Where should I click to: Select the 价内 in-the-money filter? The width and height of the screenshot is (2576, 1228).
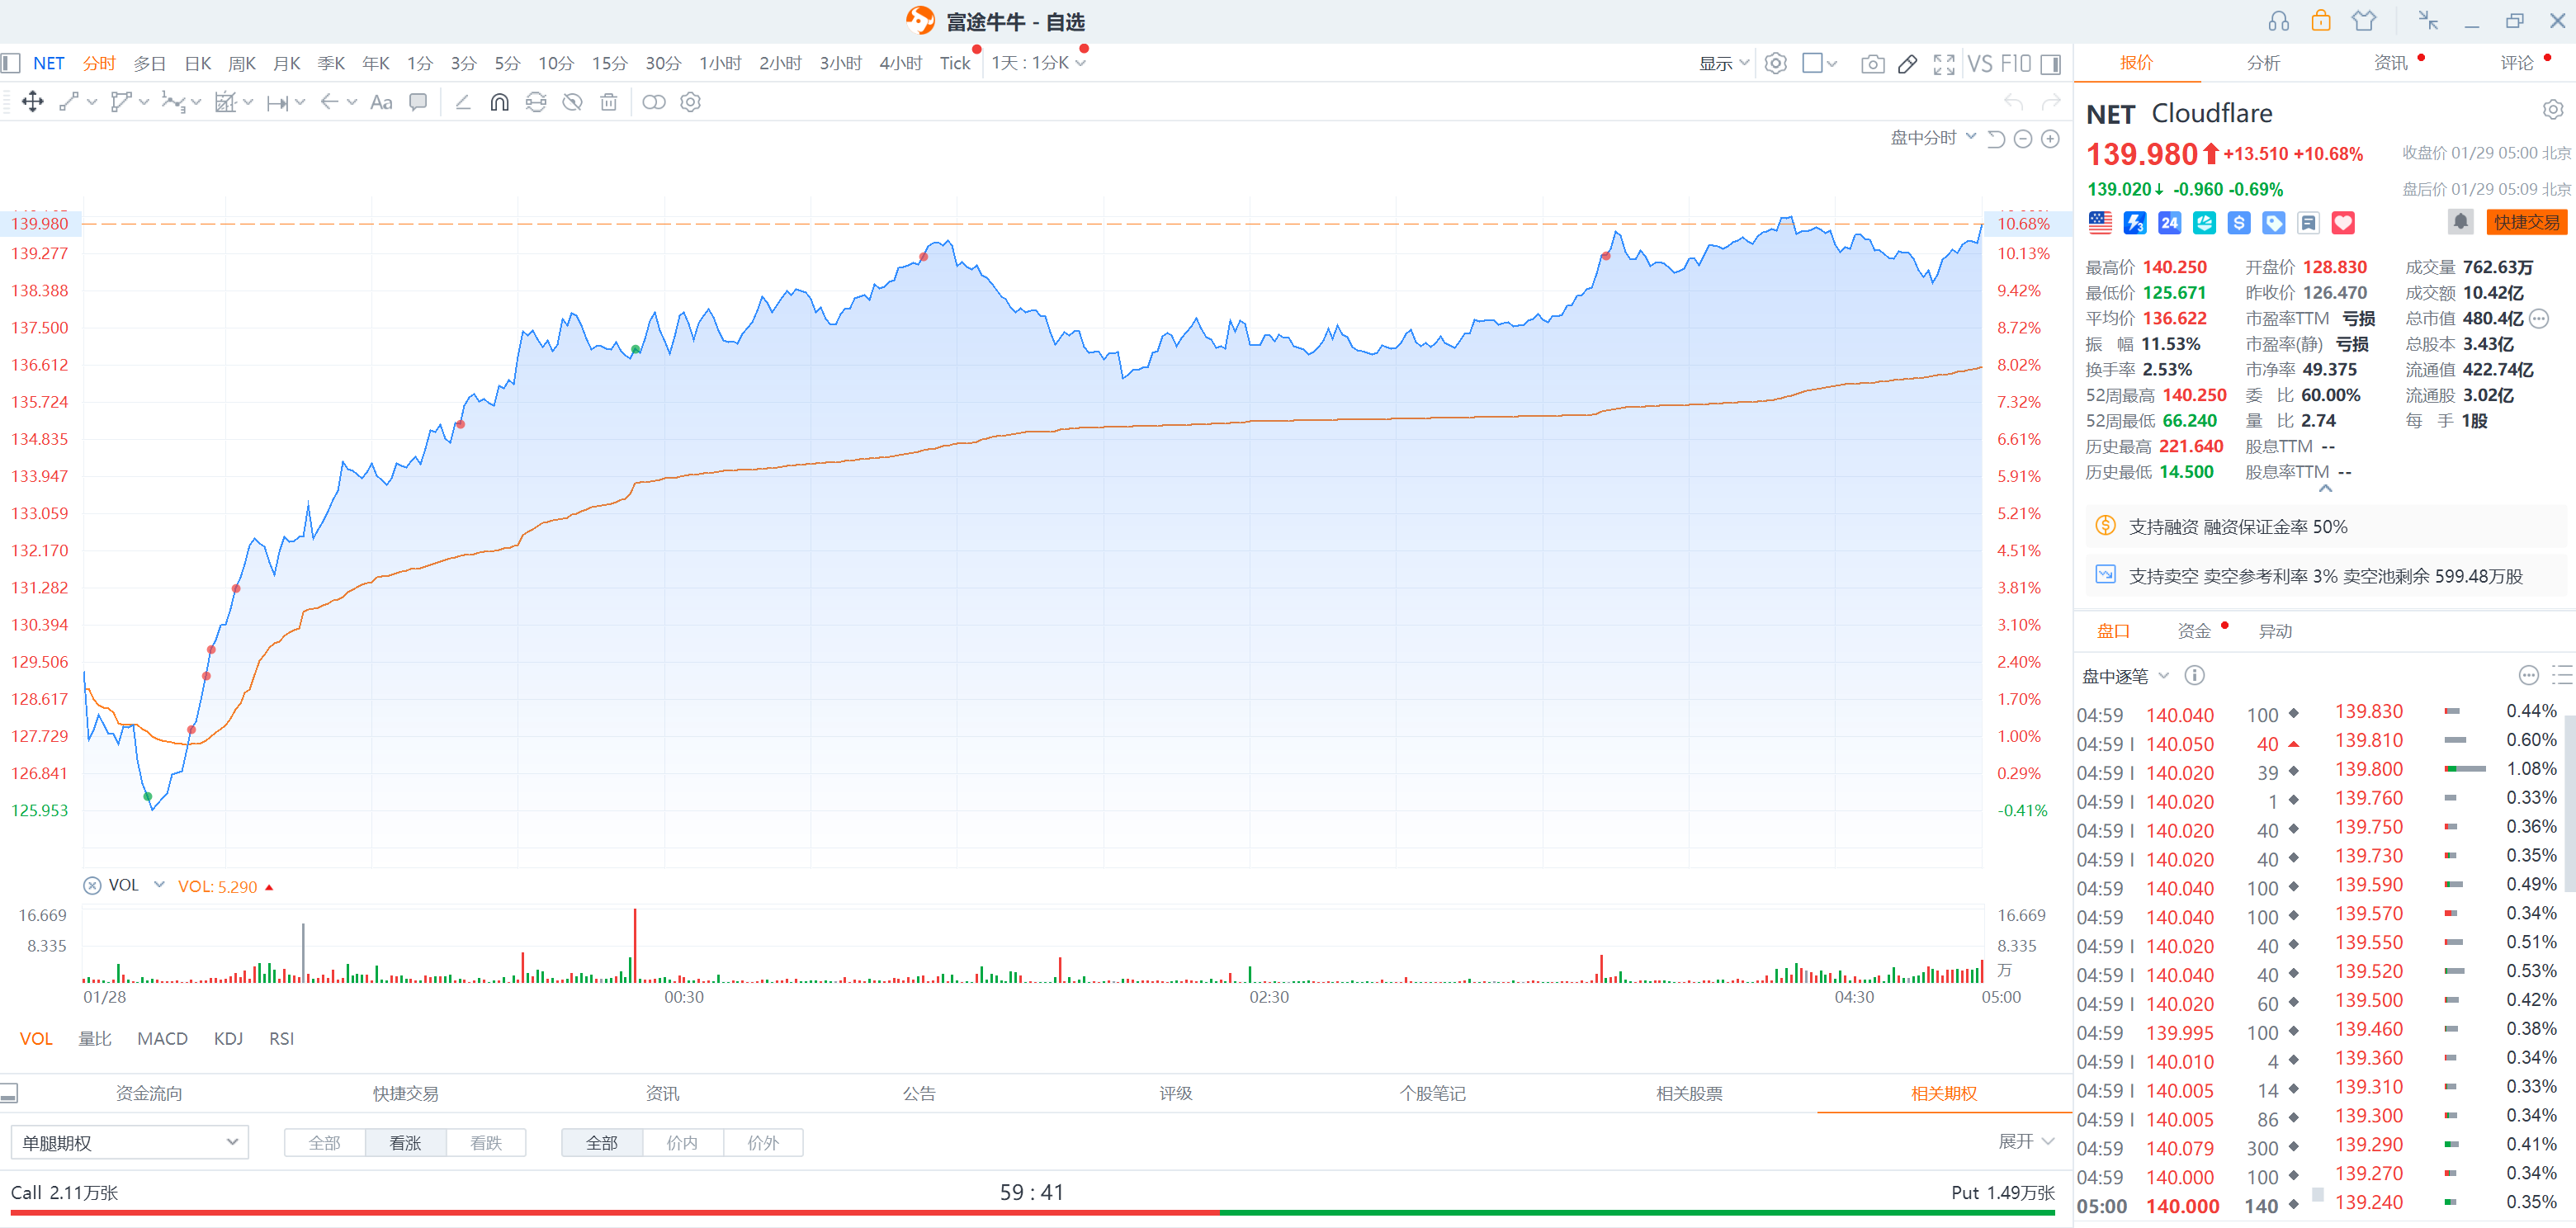(682, 1142)
